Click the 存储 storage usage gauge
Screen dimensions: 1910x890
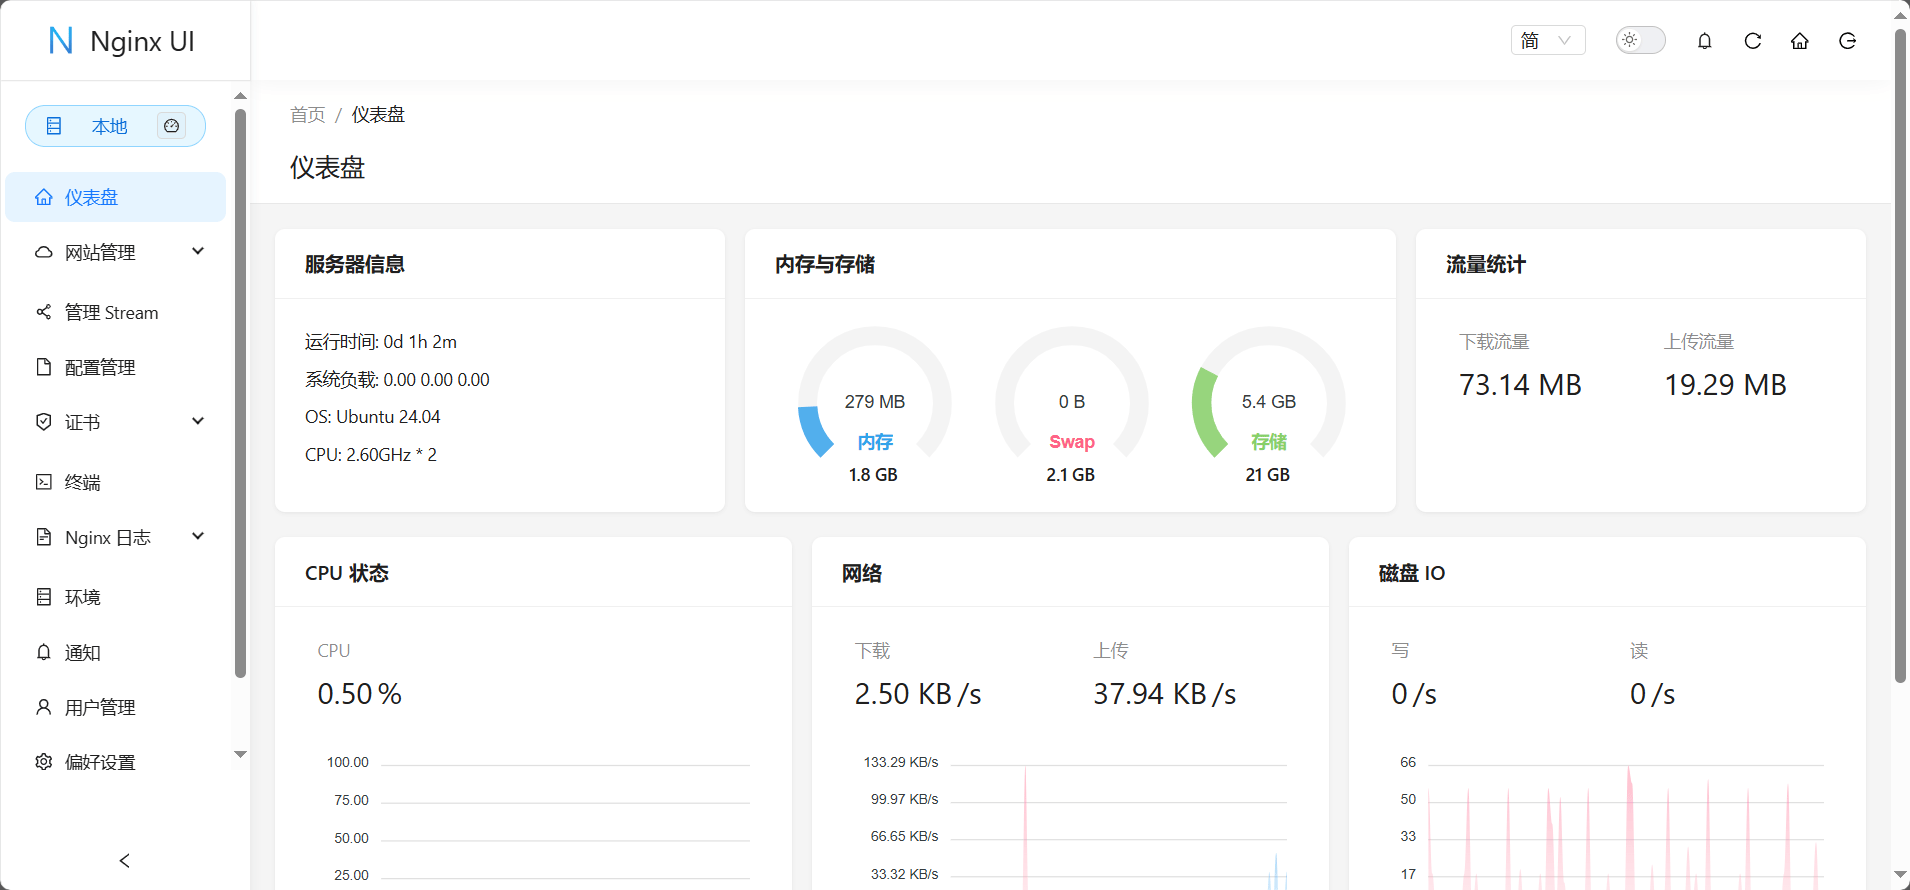(x=1268, y=405)
